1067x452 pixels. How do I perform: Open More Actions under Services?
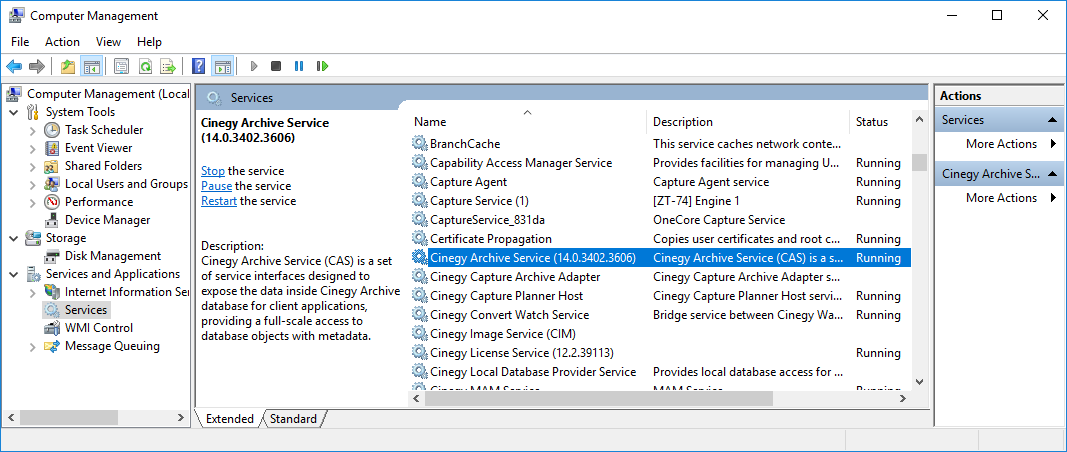coord(1001,144)
